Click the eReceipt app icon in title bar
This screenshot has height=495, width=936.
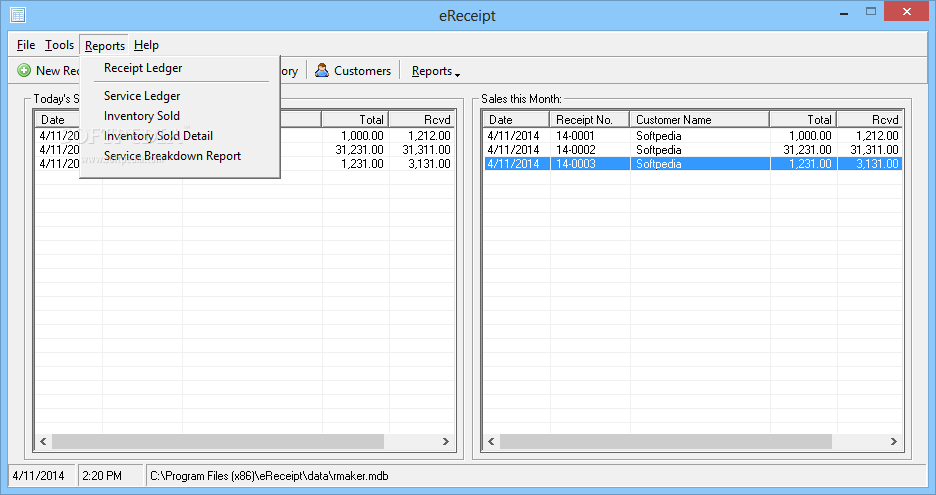coord(18,15)
